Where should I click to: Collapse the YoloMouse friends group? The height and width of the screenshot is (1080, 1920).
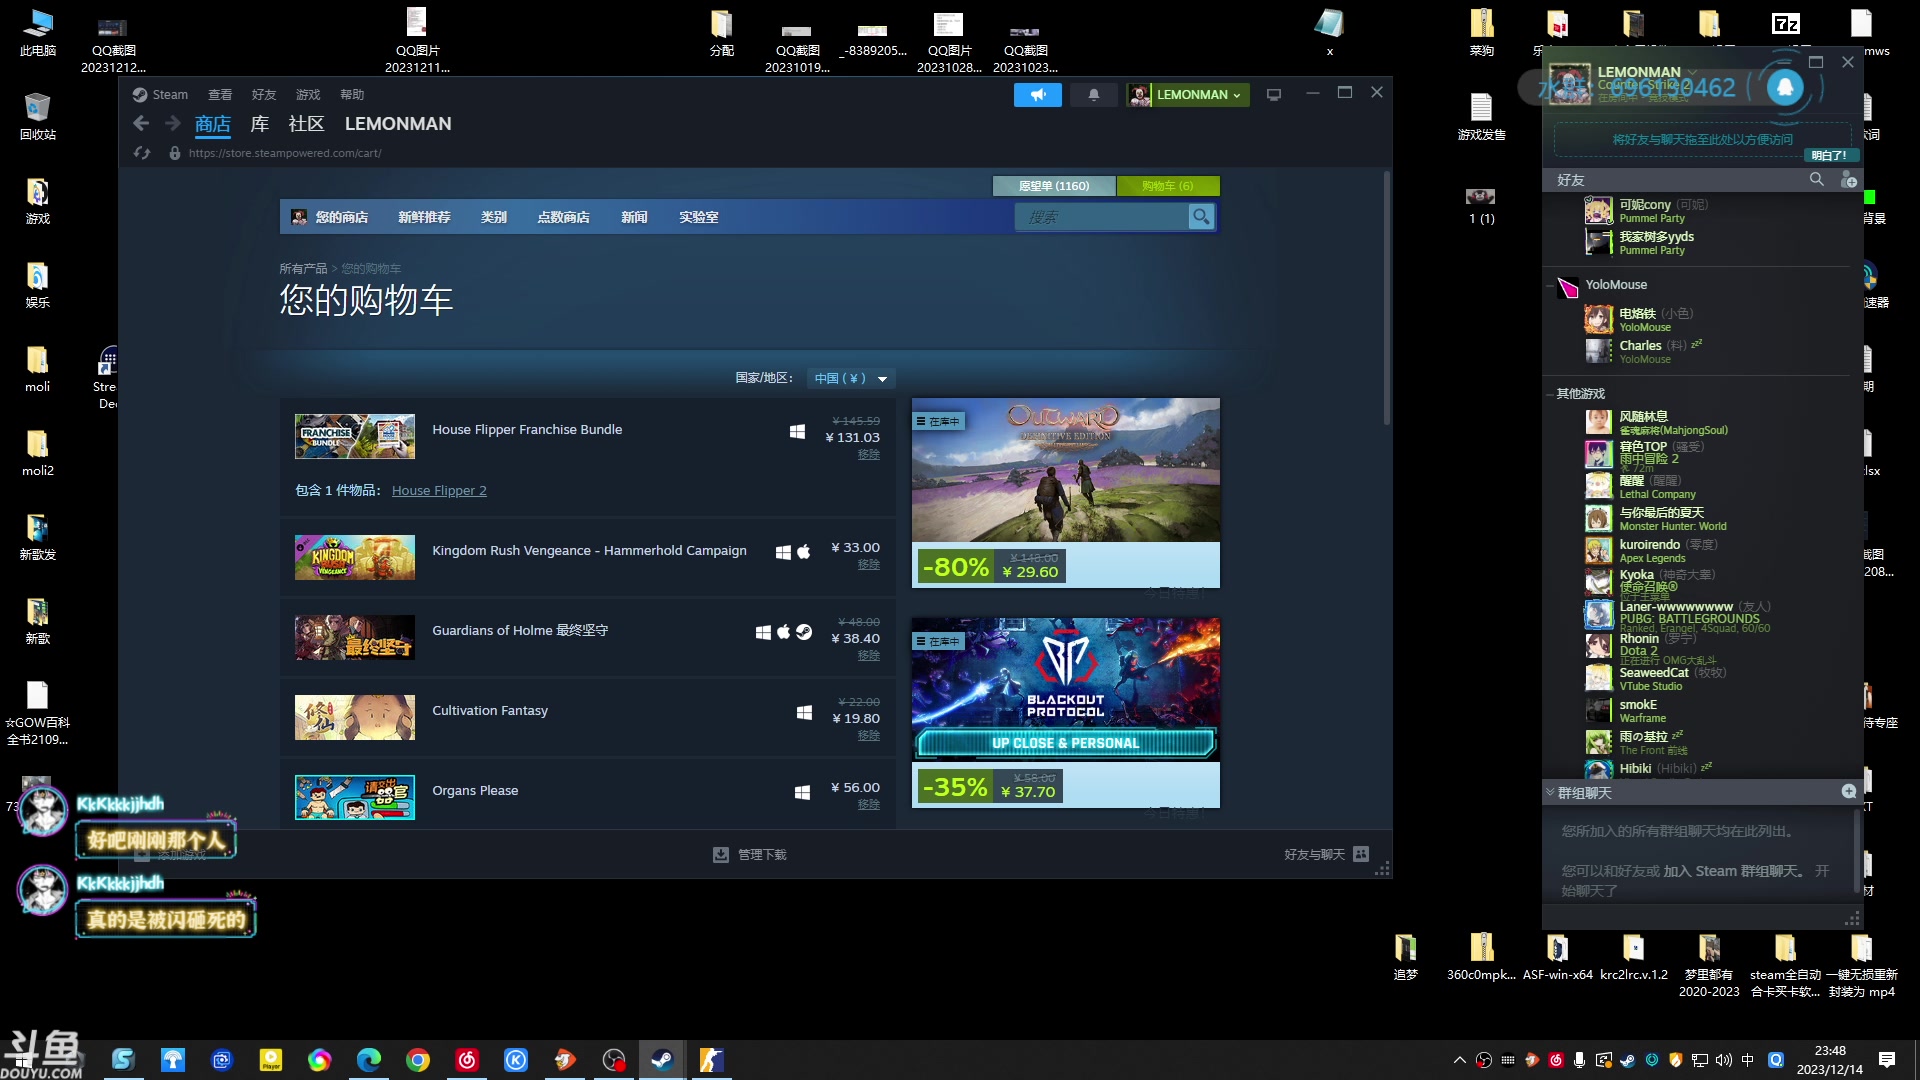(x=1551, y=286)
